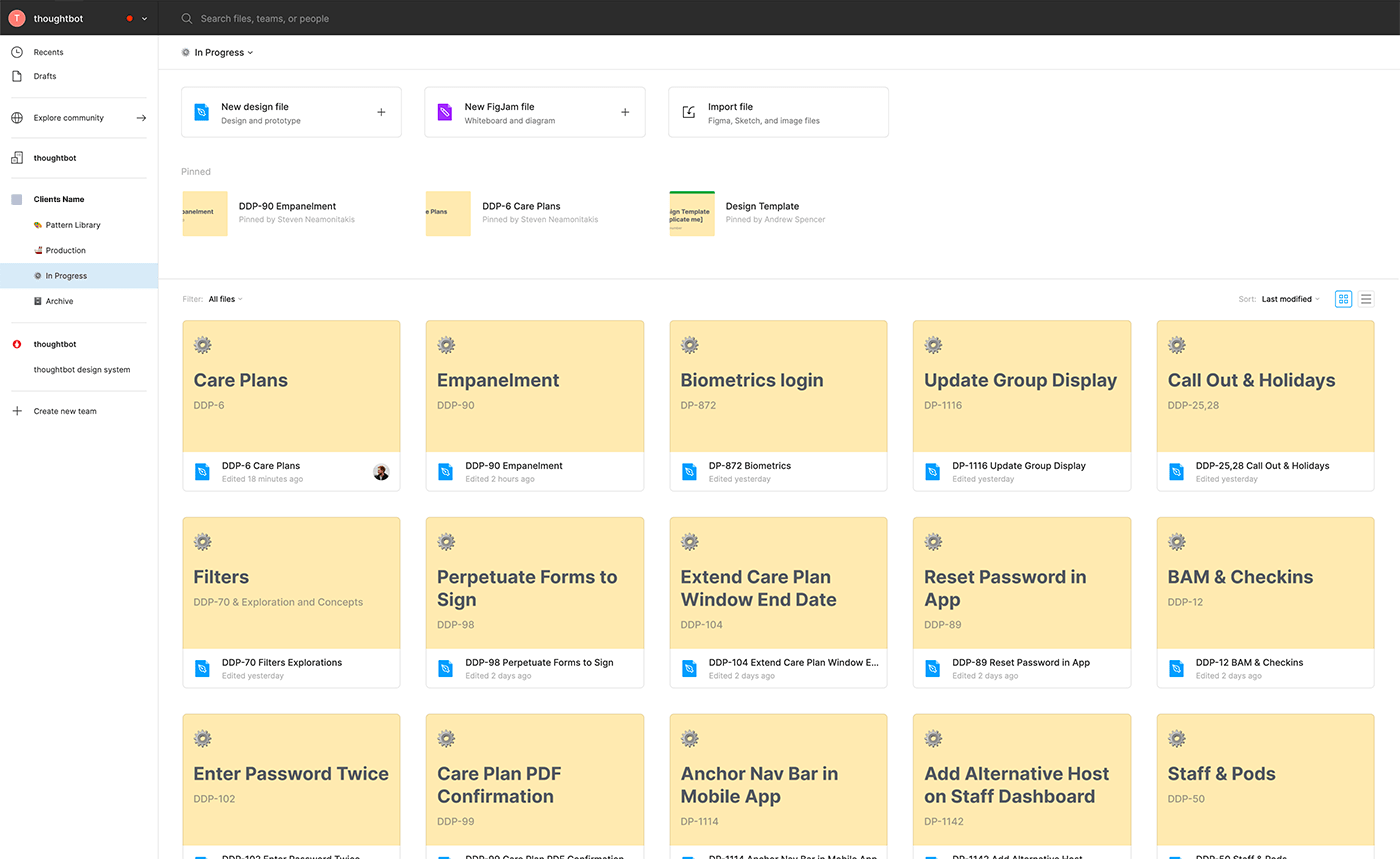Switch to list view
1400x859 pixels.
(1366, 299)
